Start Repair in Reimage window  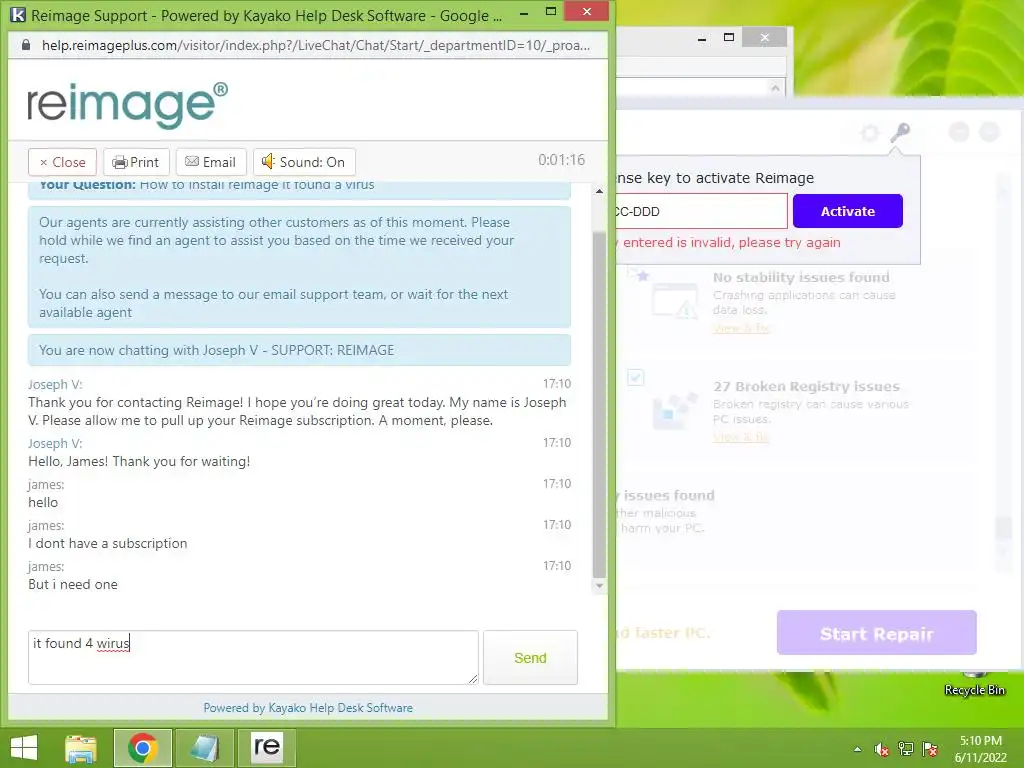click(x=876, y=633)
